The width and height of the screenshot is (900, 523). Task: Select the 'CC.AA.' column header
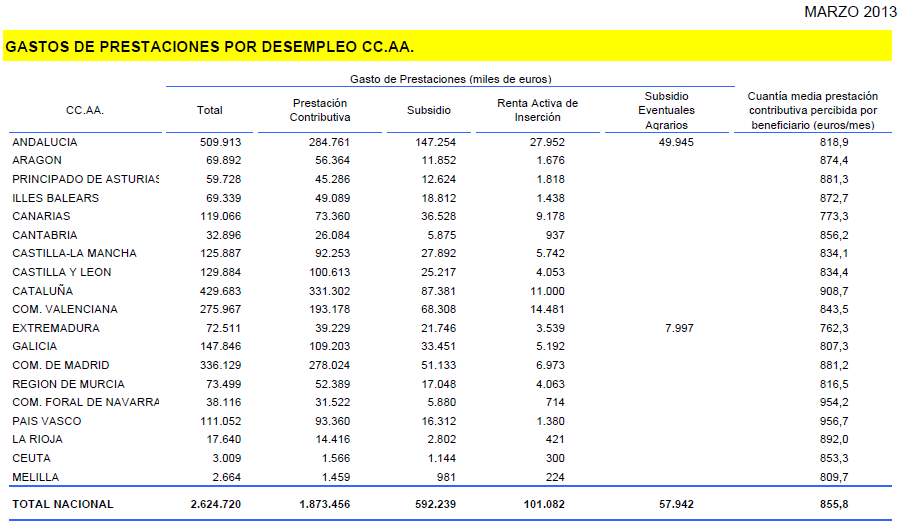(x=85, y=110)
